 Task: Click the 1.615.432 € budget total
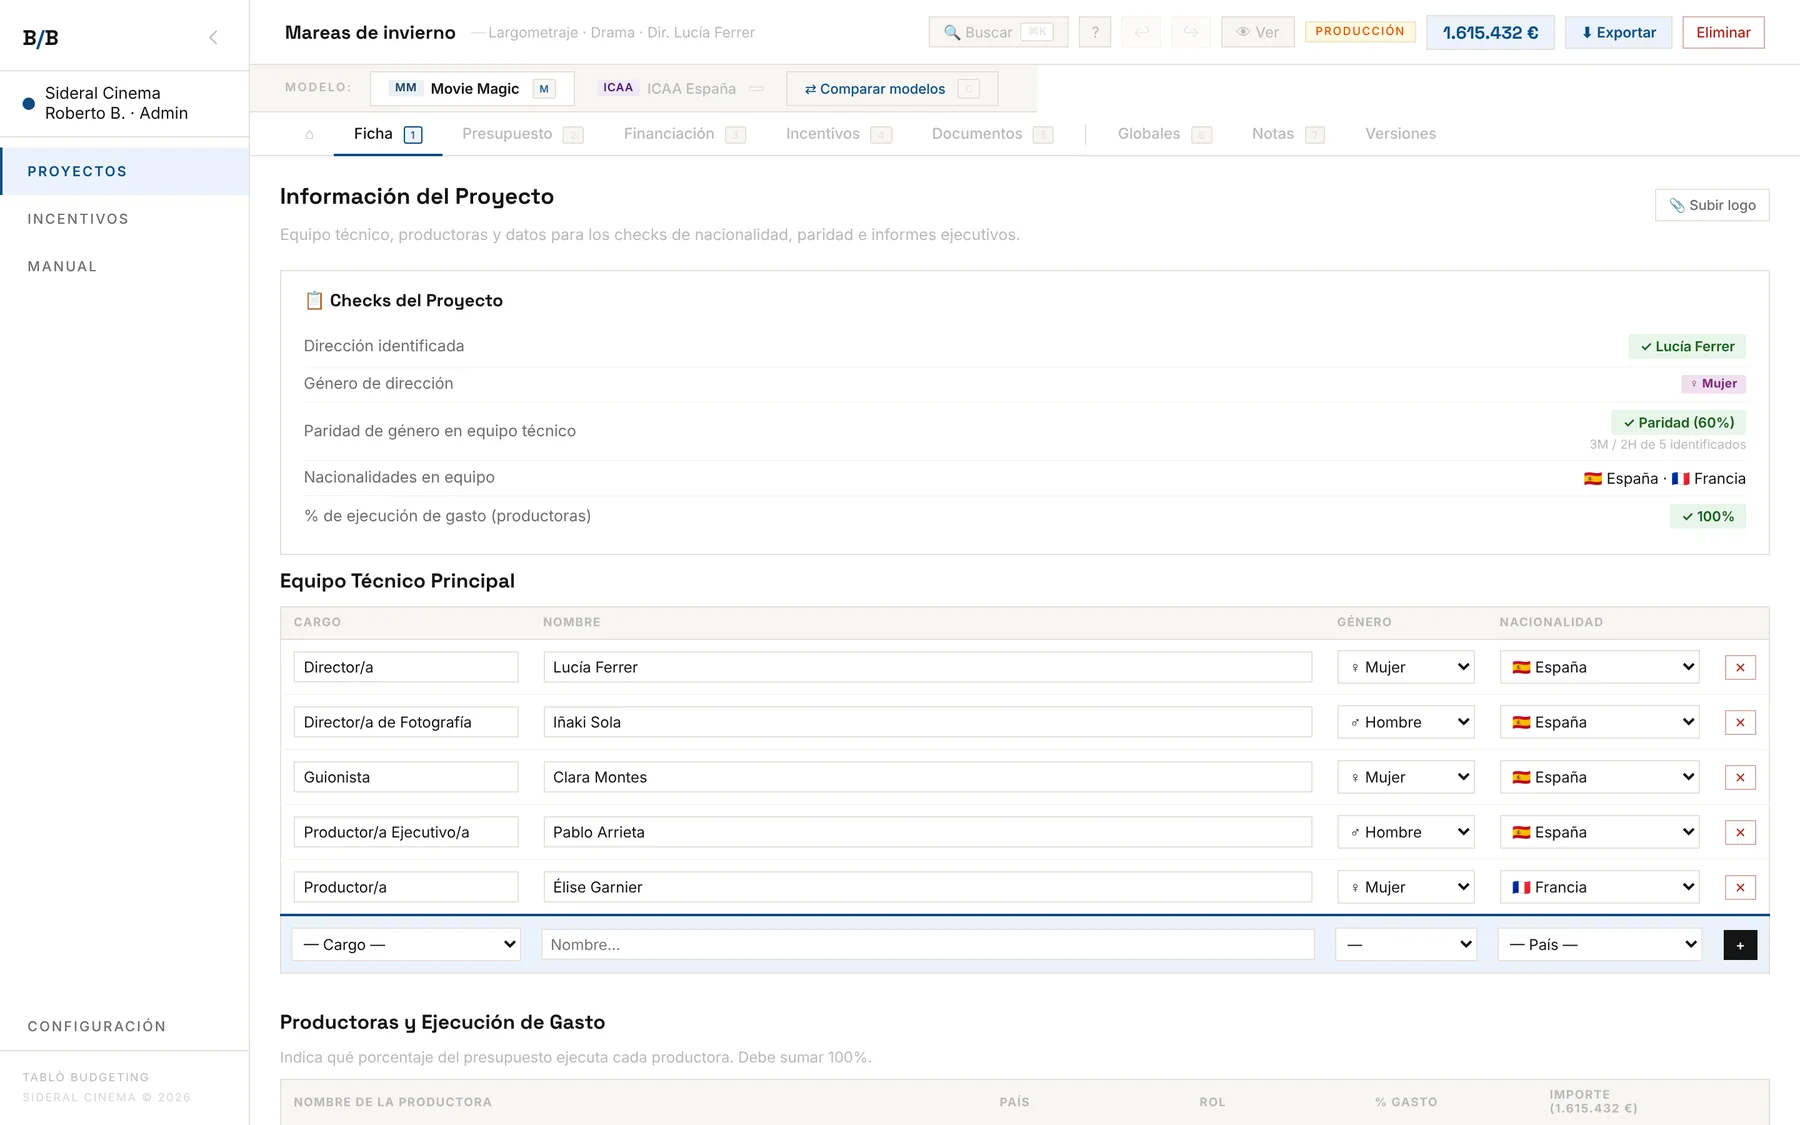pos(1490,32)
